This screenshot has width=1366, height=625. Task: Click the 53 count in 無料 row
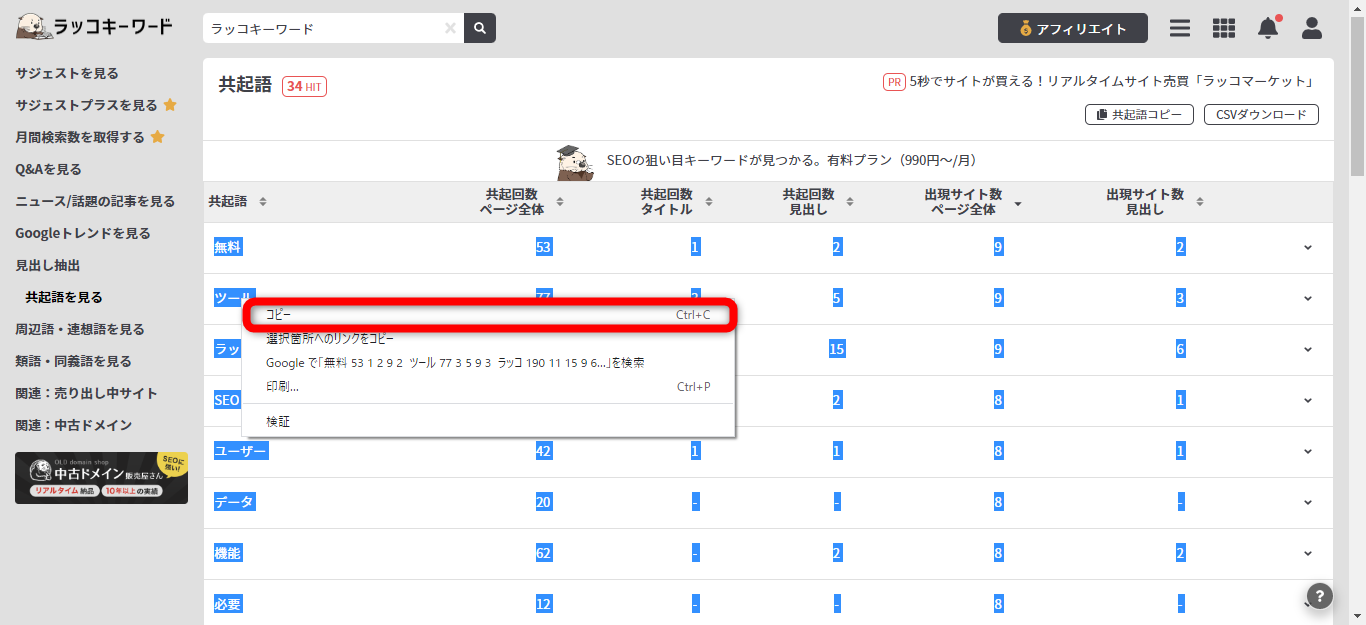click(543, 247)
